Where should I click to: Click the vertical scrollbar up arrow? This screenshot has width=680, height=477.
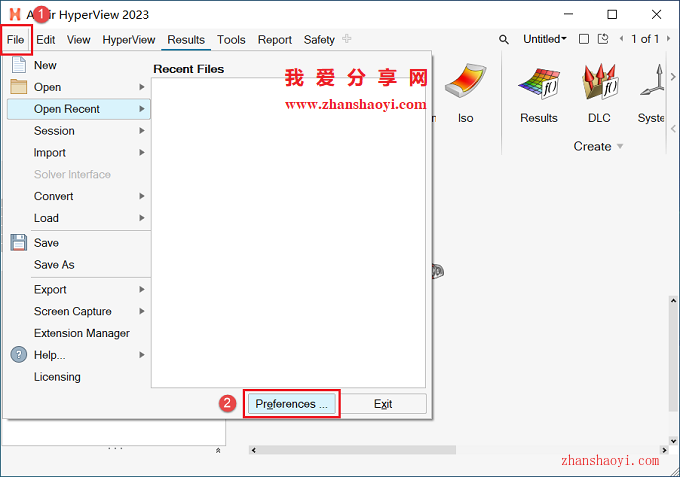click(x=673, y=300)
